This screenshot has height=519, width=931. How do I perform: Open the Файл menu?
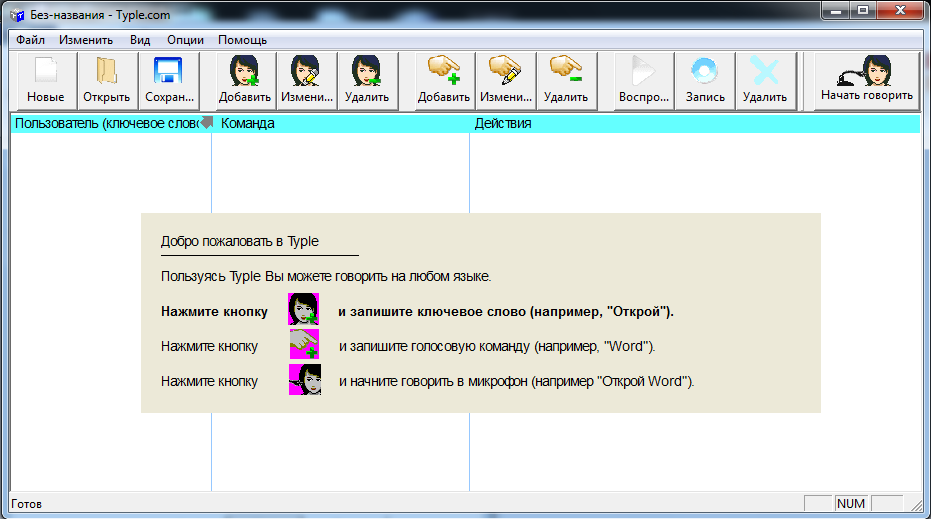[x=30, y=40]
